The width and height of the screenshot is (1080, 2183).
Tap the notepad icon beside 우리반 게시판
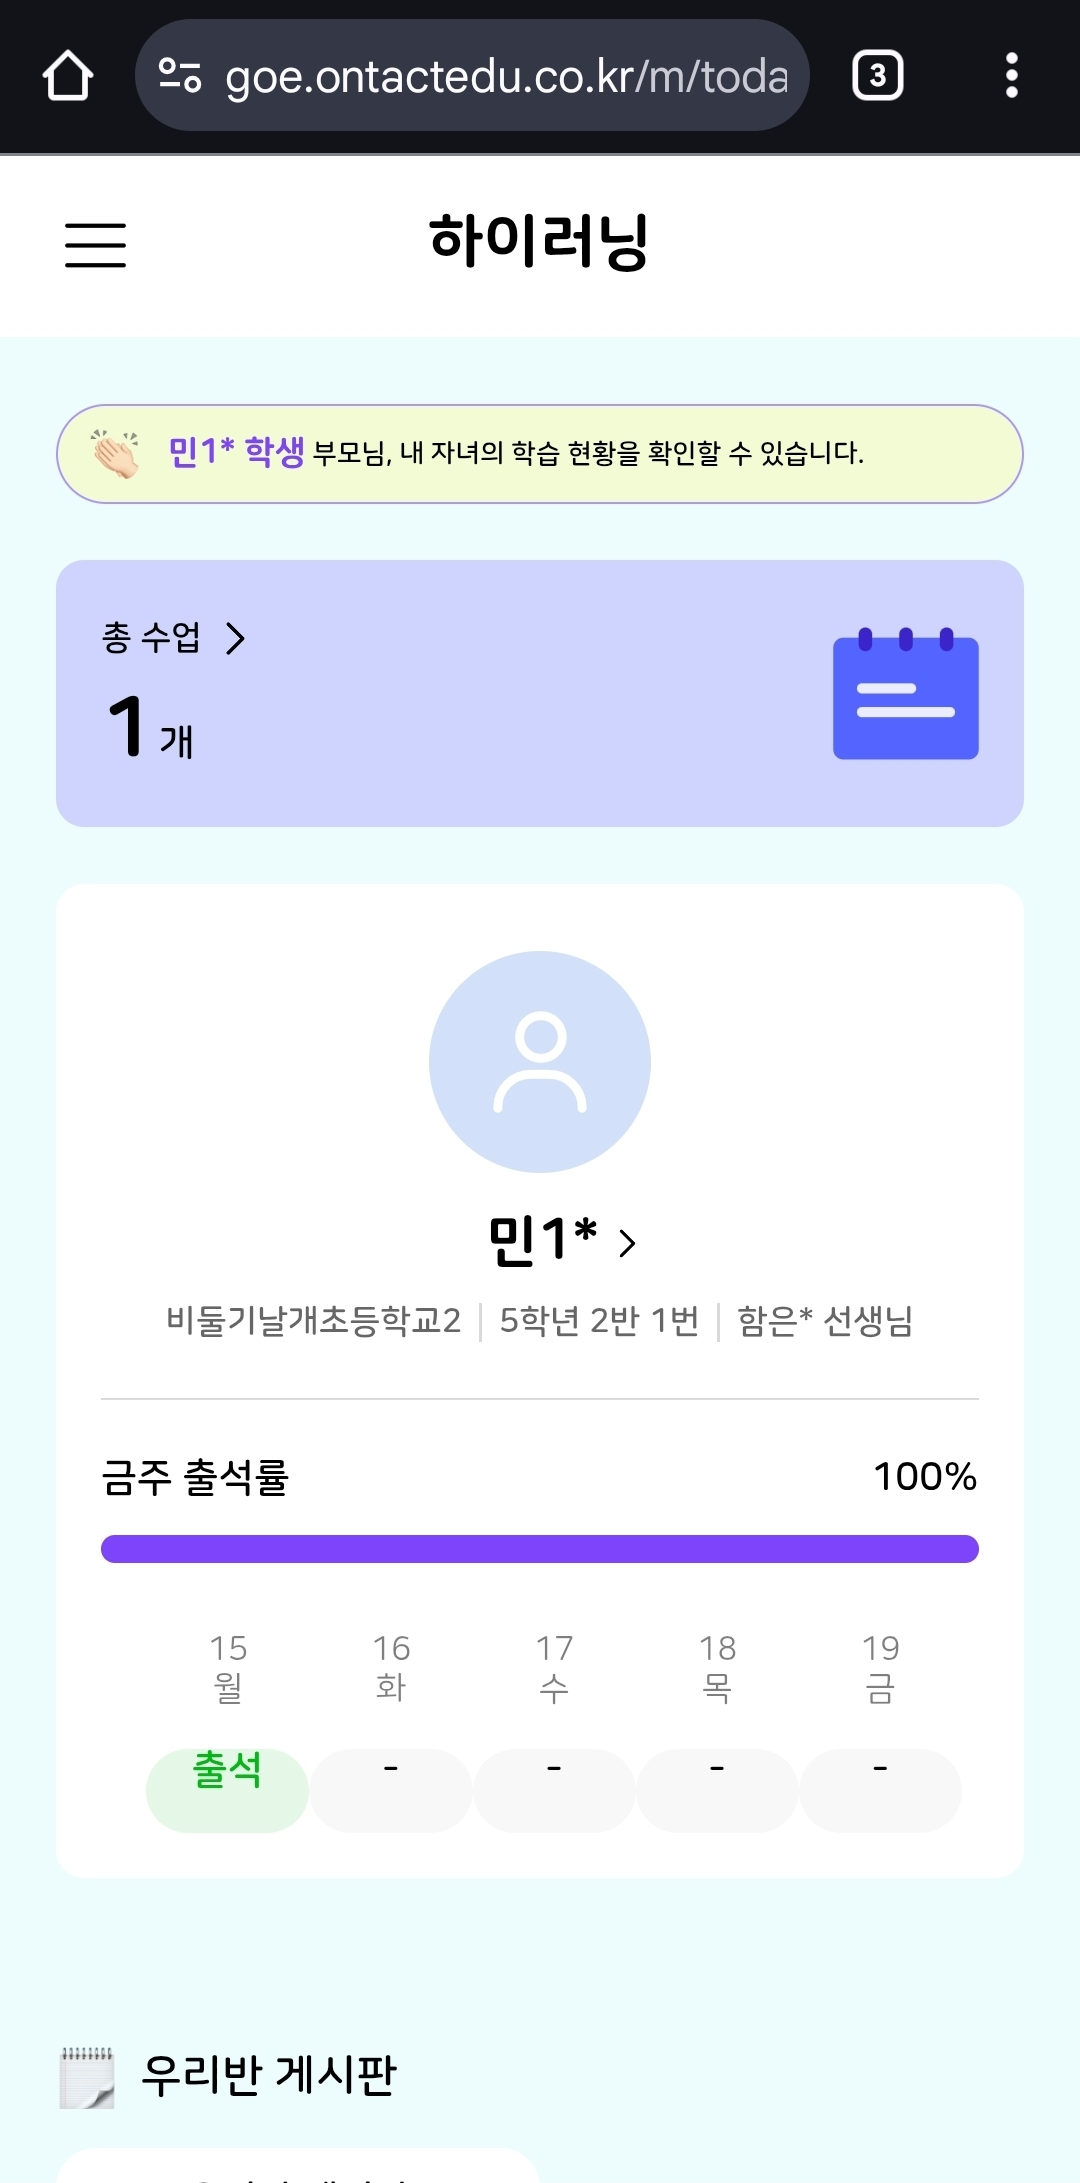(87, 2077)
